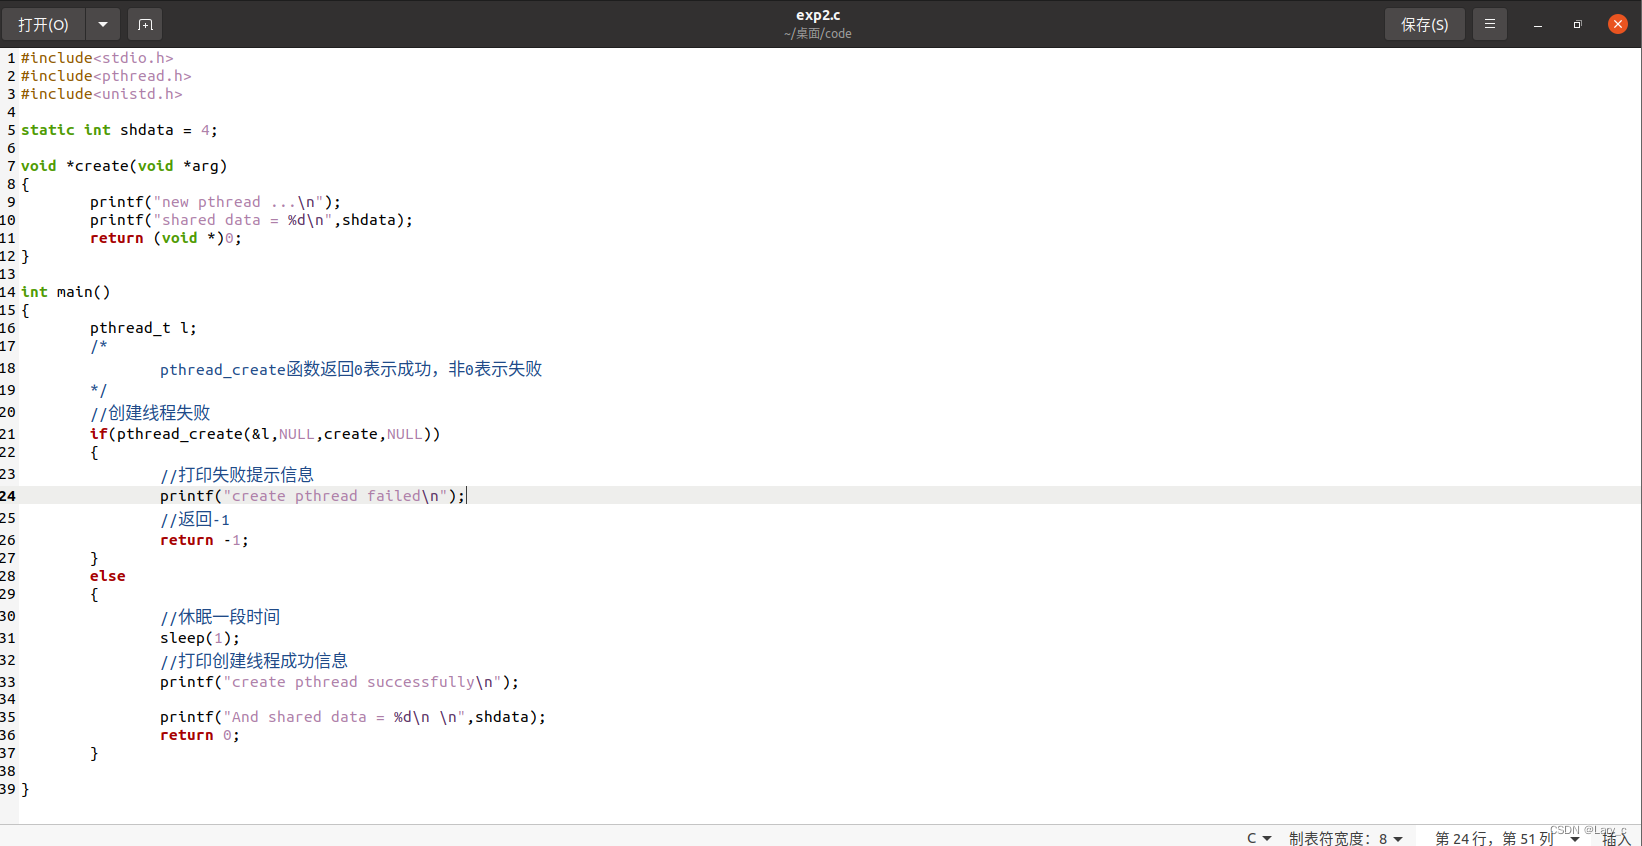The width and height of the screenshot is (1642, 846).
Task: Click line number 24 in the gutter
Action: click(x=8, y=496)
